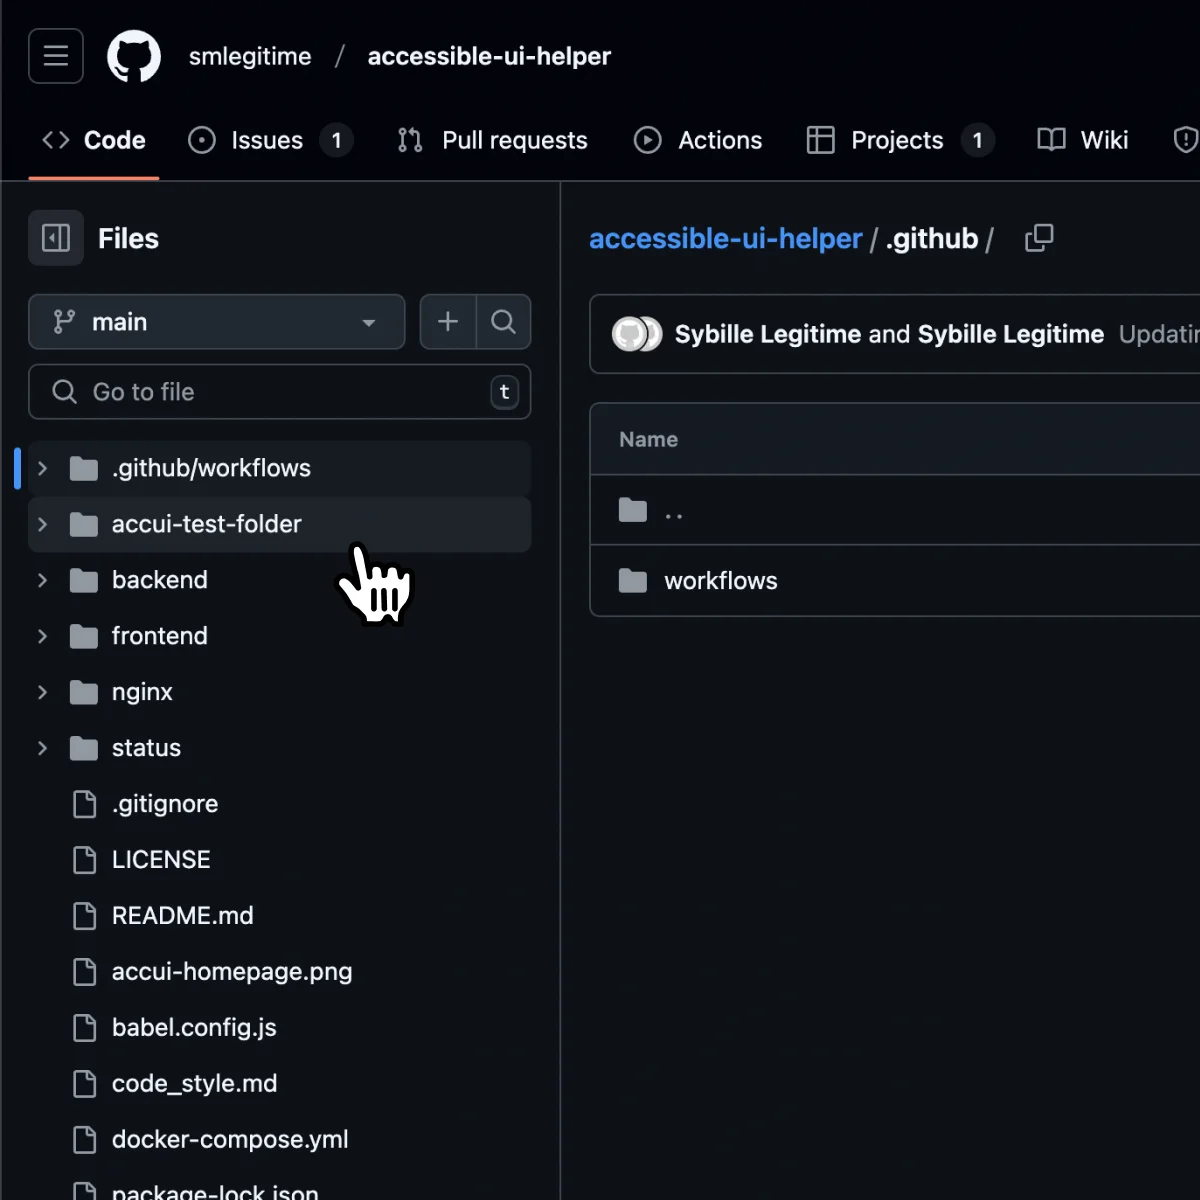Expand the status folder chevron
The image size is (1200, 1200).
42,748
